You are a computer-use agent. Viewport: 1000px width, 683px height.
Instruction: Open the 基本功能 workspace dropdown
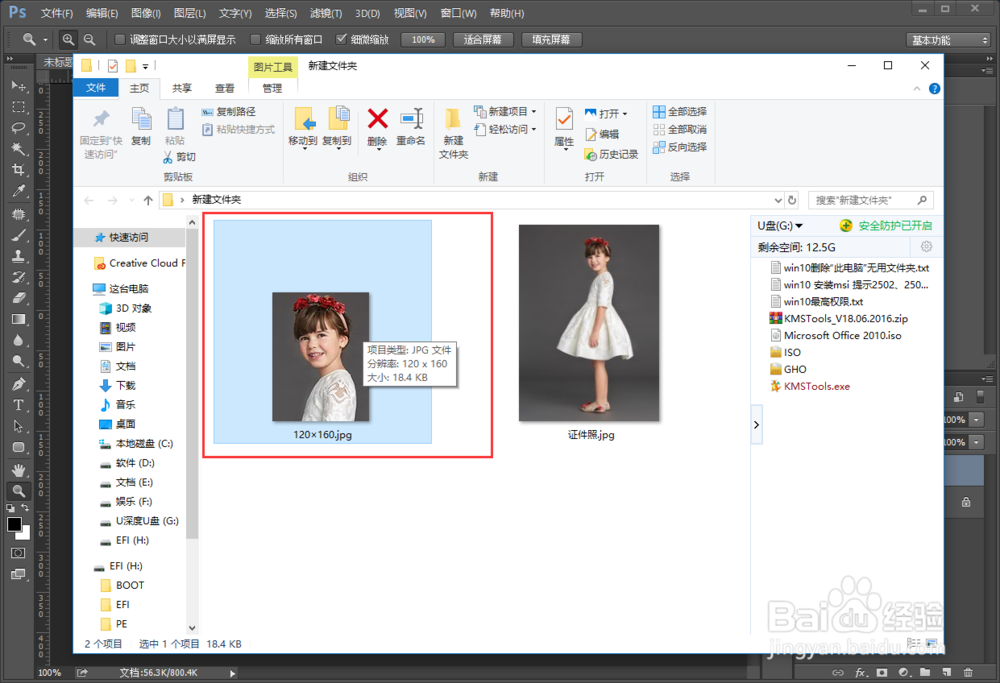[947, 40]
